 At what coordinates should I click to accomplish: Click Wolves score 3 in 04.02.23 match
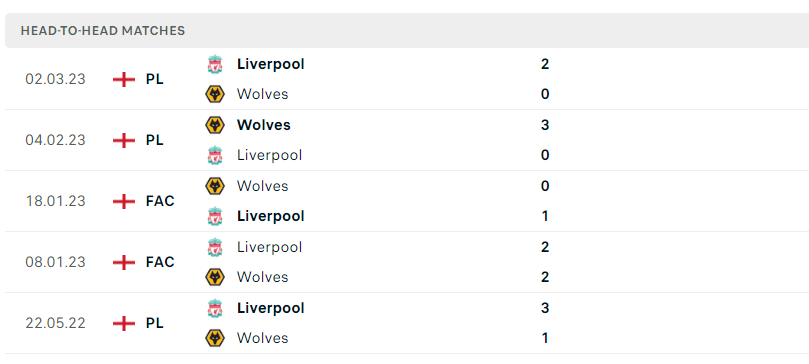click(x=545, y=125)
